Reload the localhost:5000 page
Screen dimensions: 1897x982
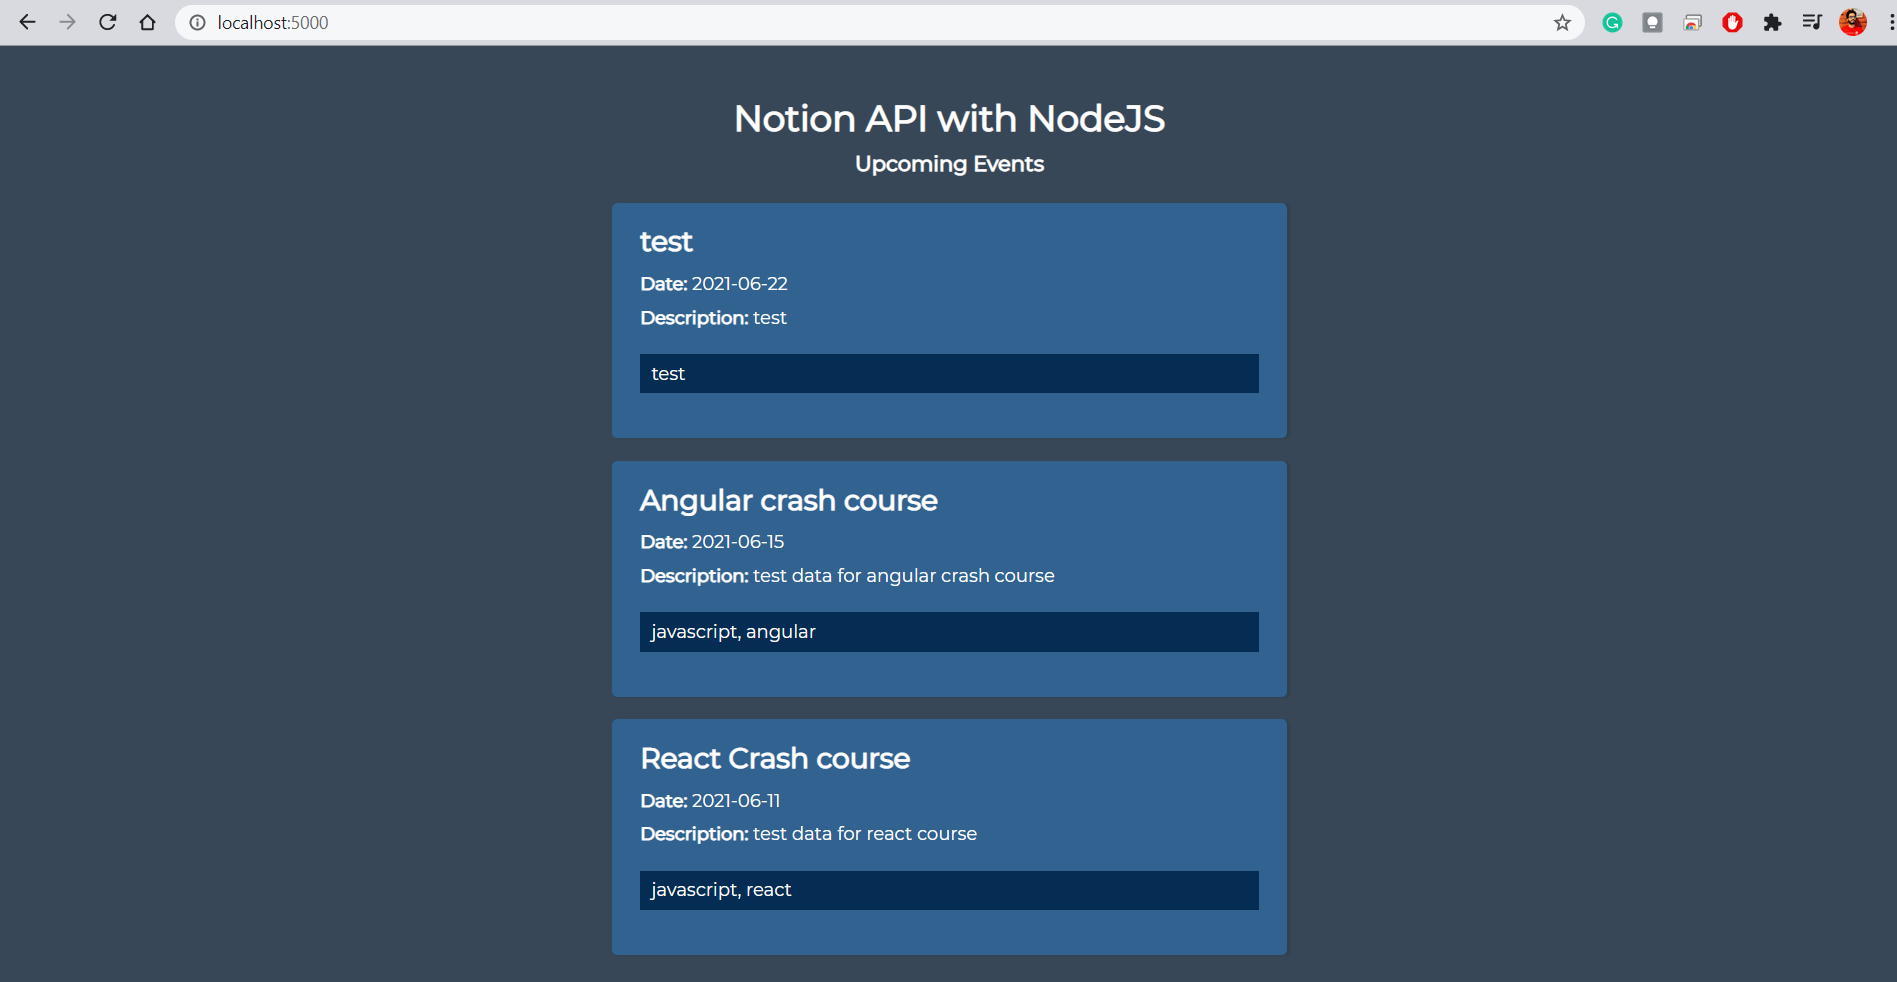107,22
